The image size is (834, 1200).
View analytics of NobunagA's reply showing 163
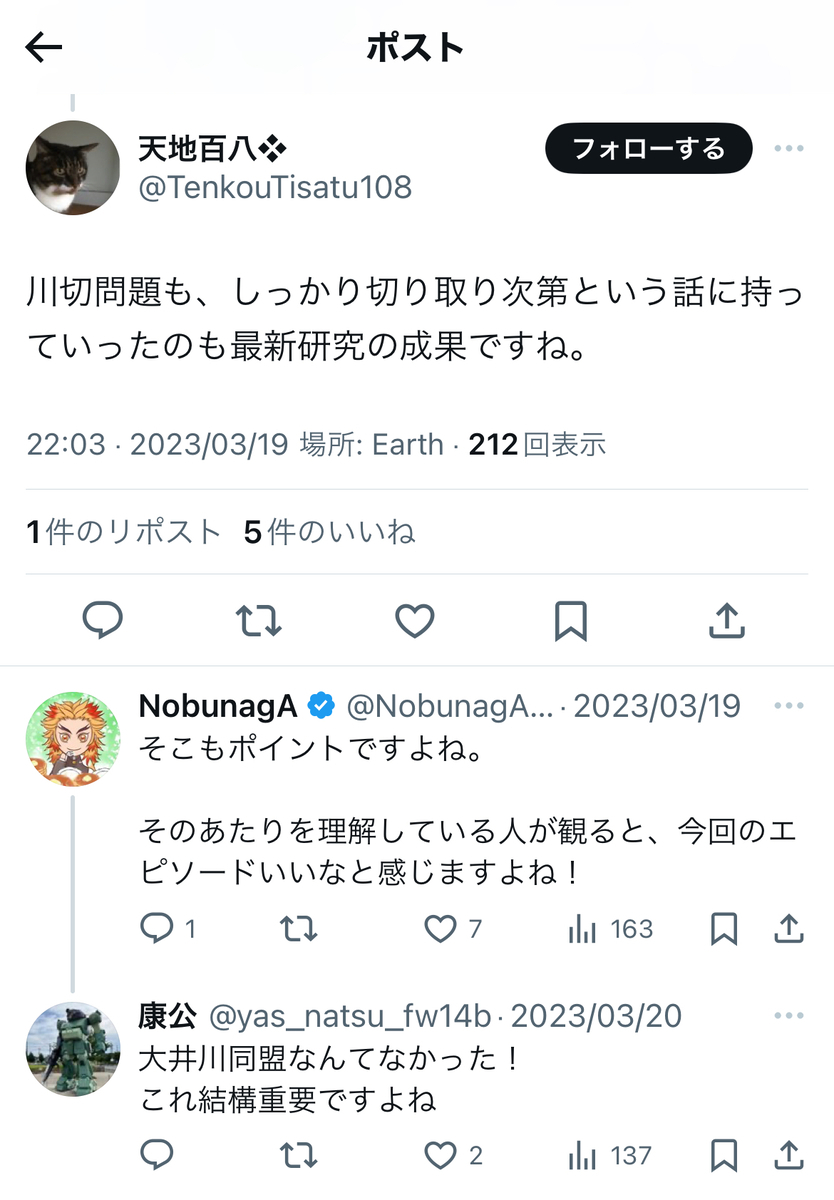[610, 929]
